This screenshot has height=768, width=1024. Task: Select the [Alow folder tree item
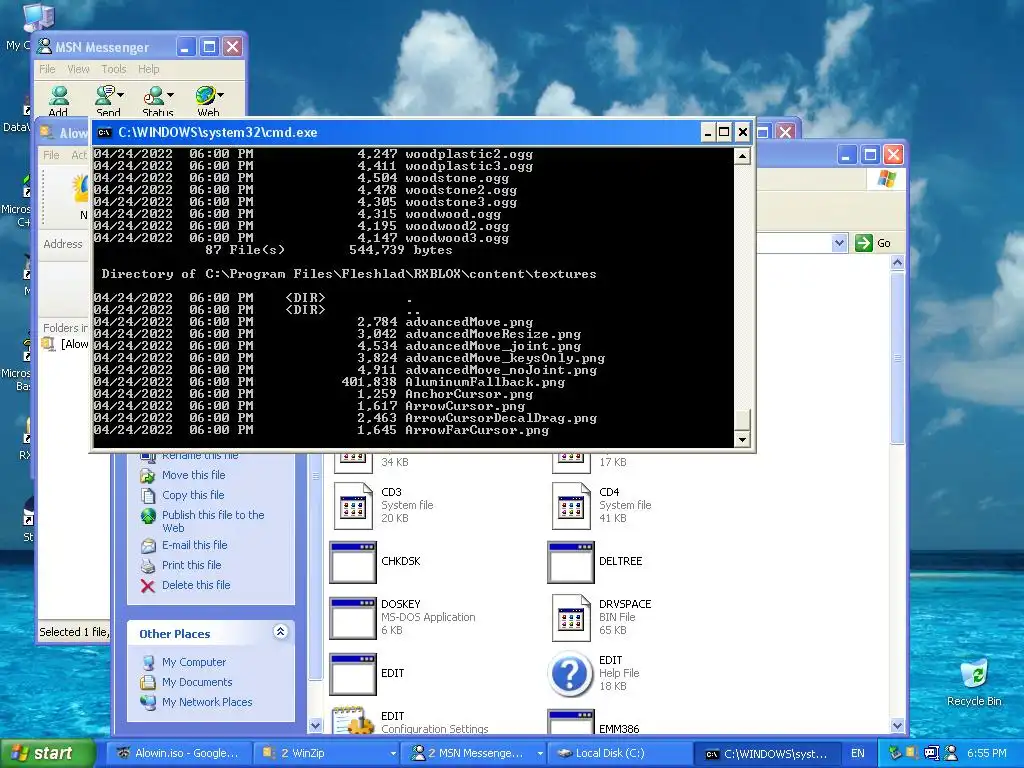[x=65, y=344]
